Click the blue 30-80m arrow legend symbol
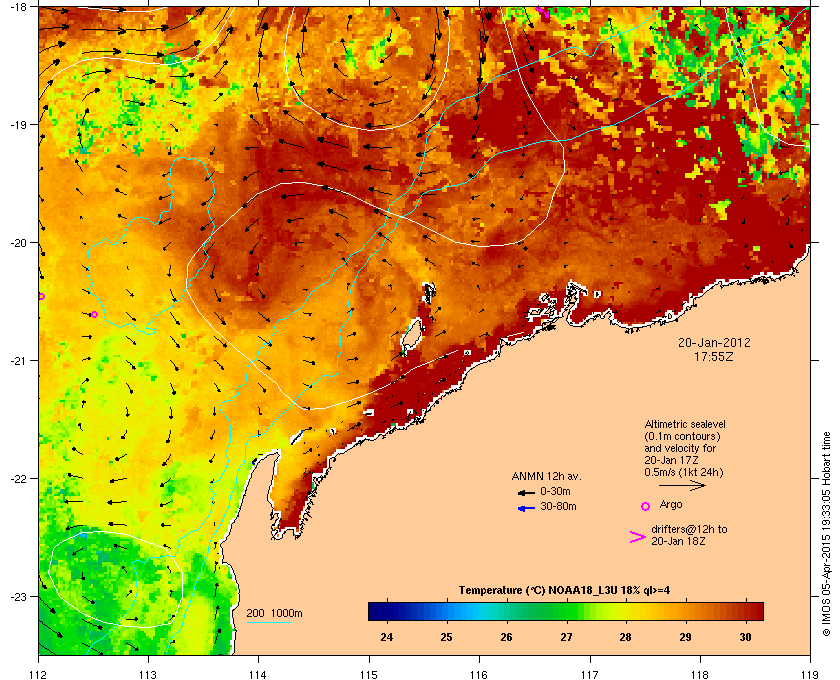Screen dimensions: 840x680 [x=526, y=508]
